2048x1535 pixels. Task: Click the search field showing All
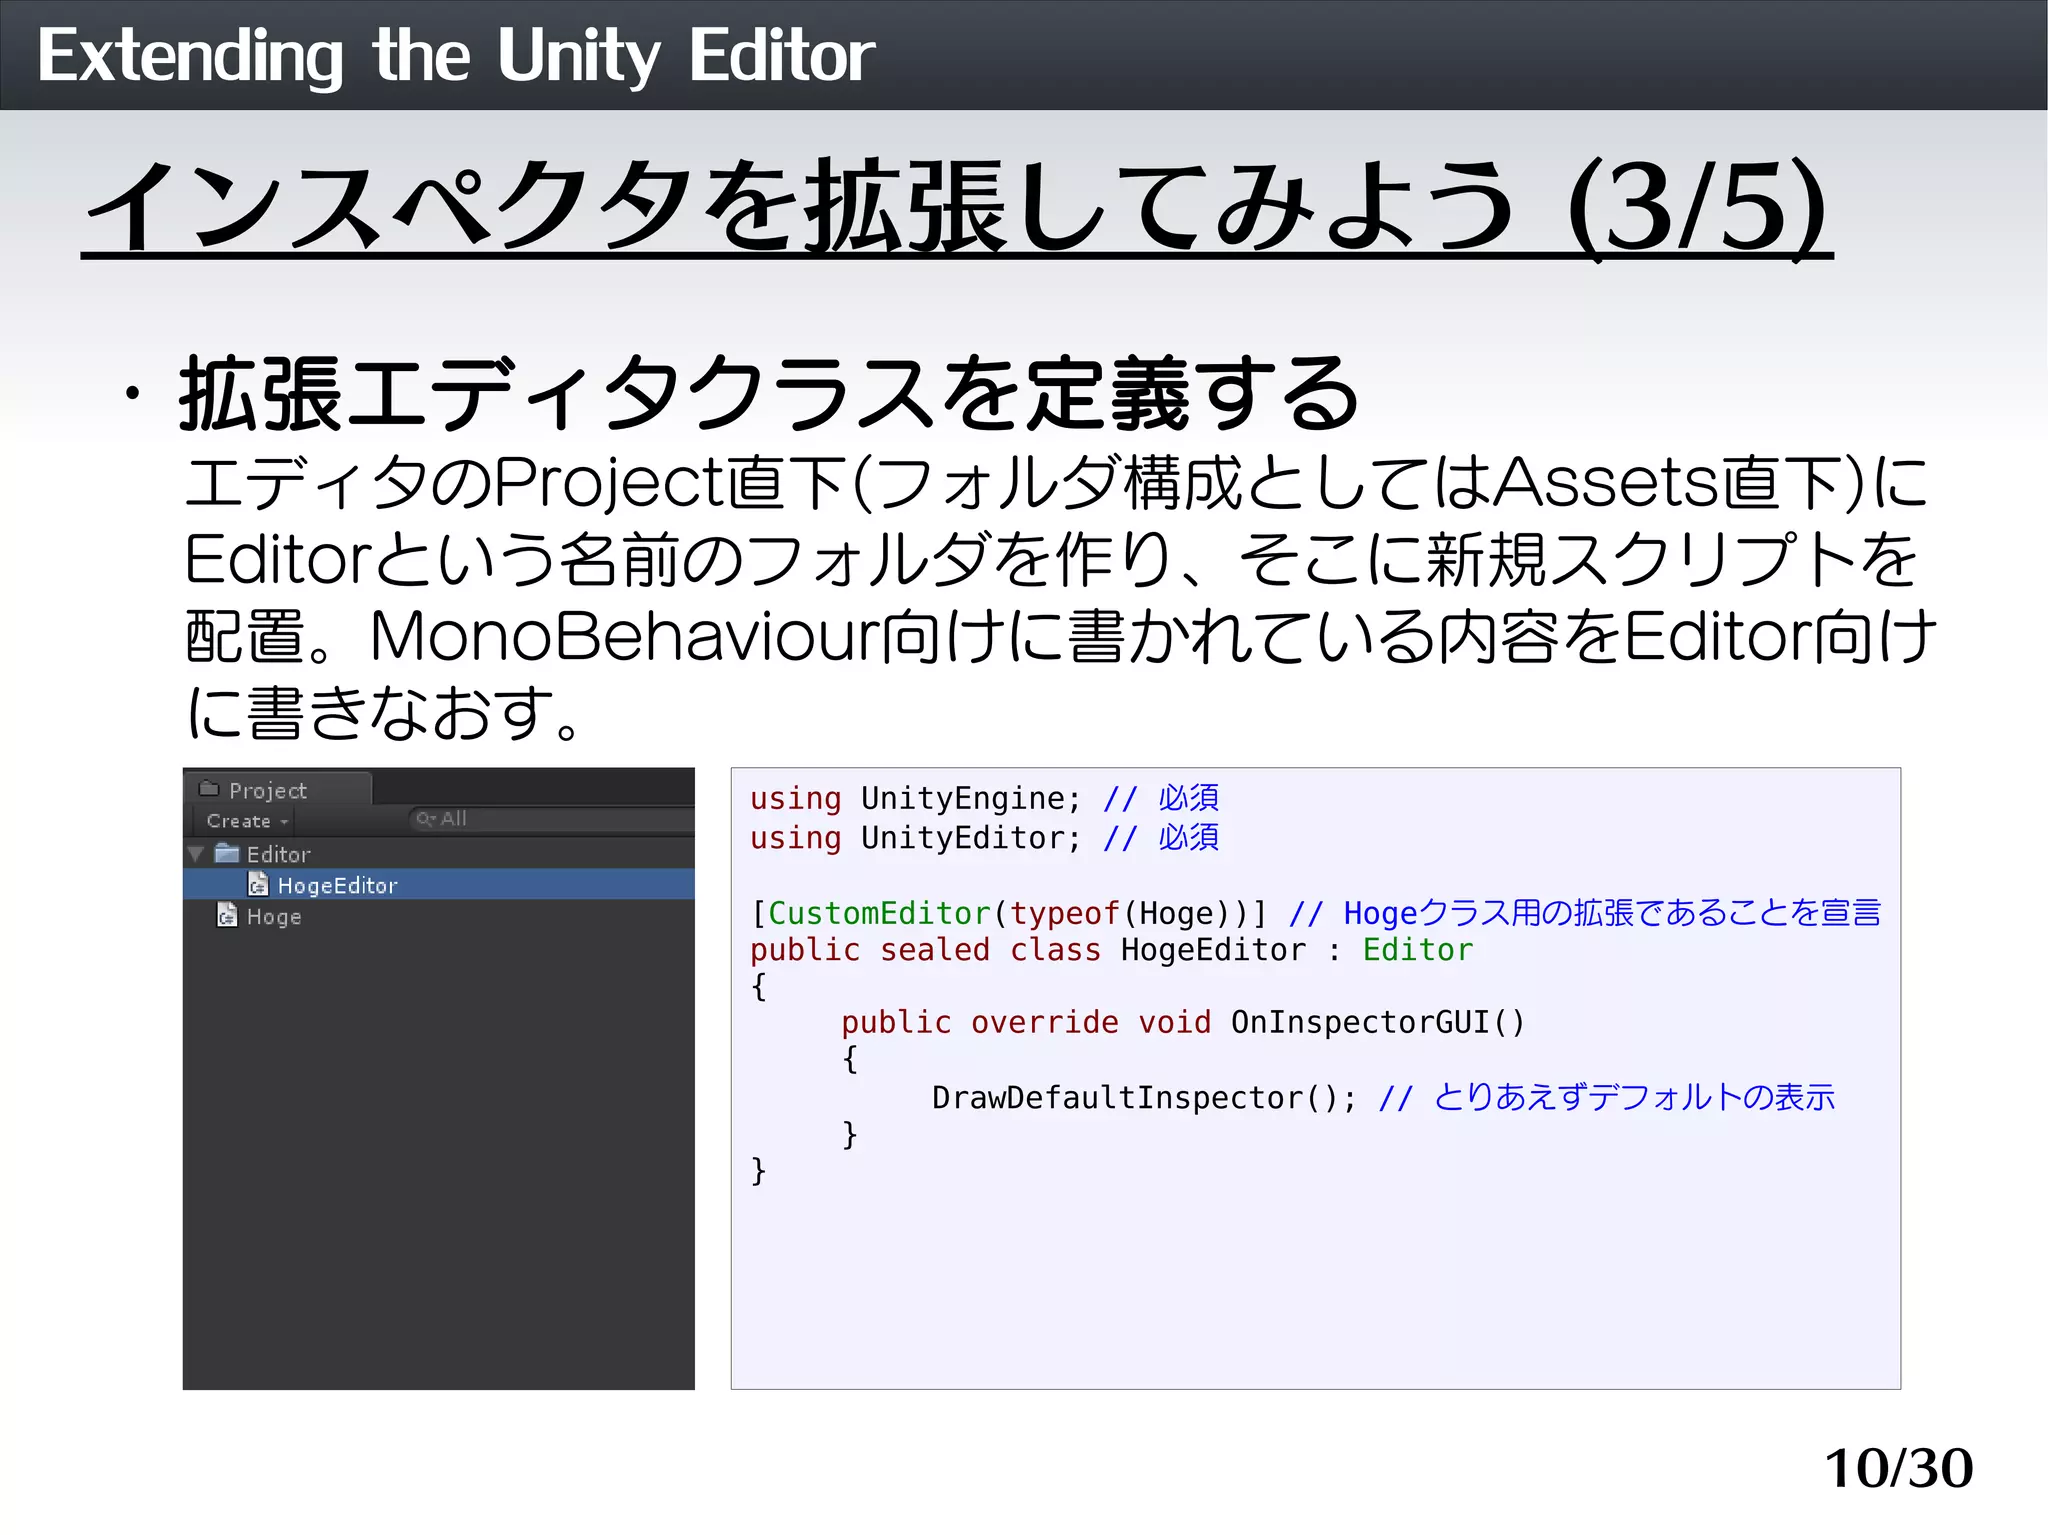point(552,819)
